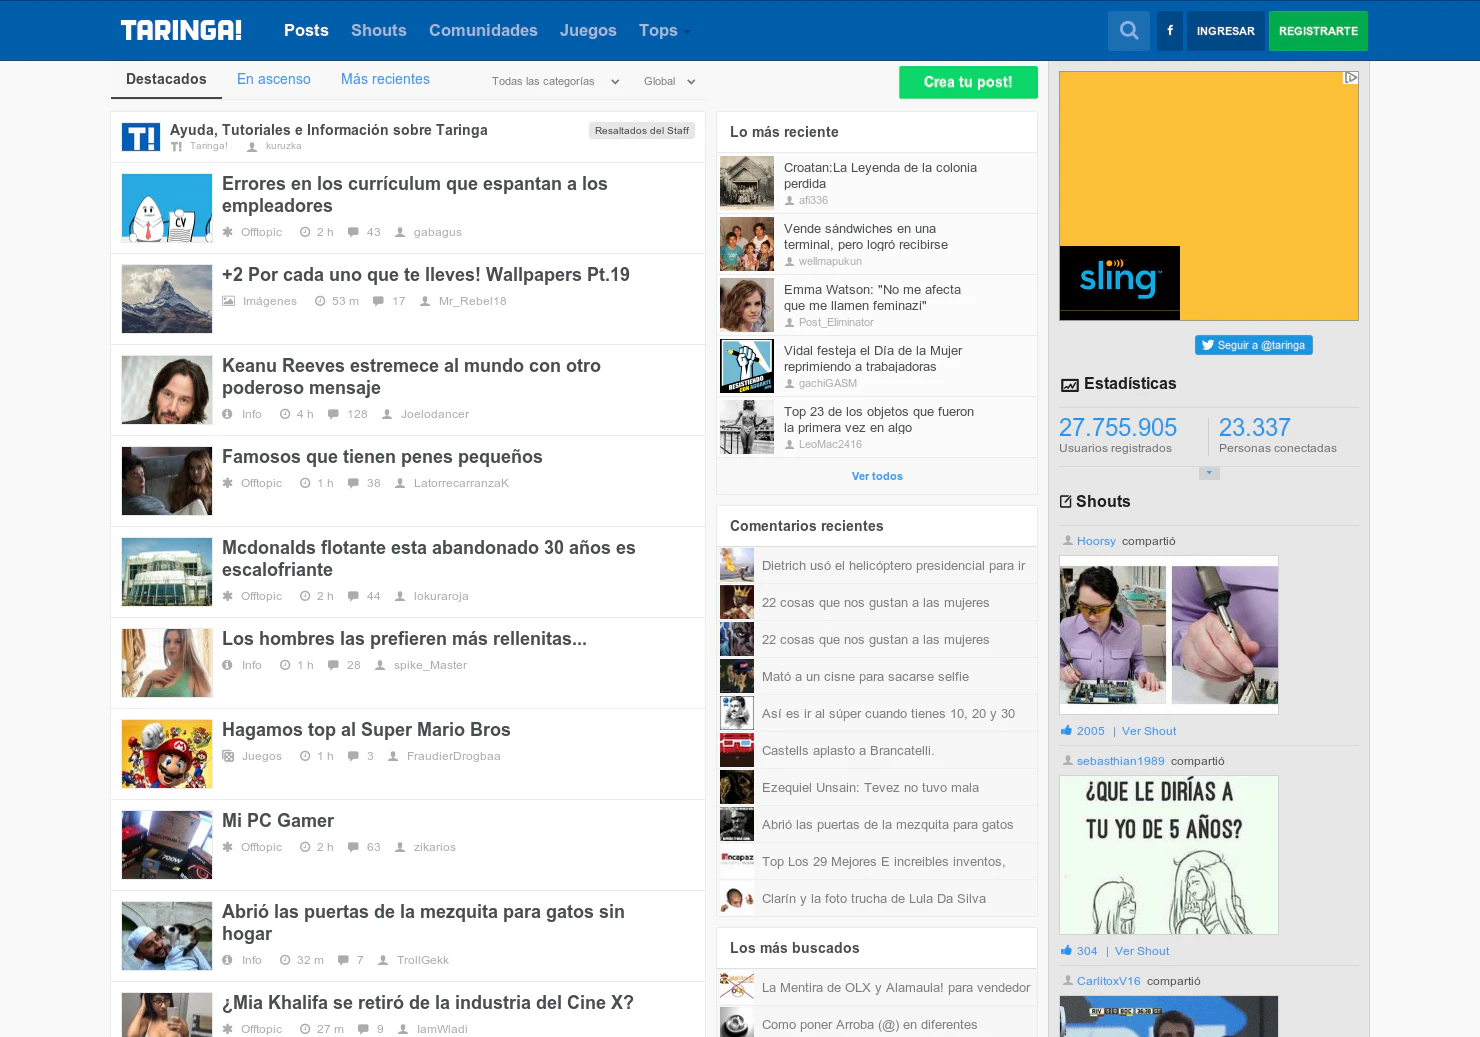Open La Mentira de OLX y Alamaula search result
The image size is (1480, 1037).
click(896, 988)
